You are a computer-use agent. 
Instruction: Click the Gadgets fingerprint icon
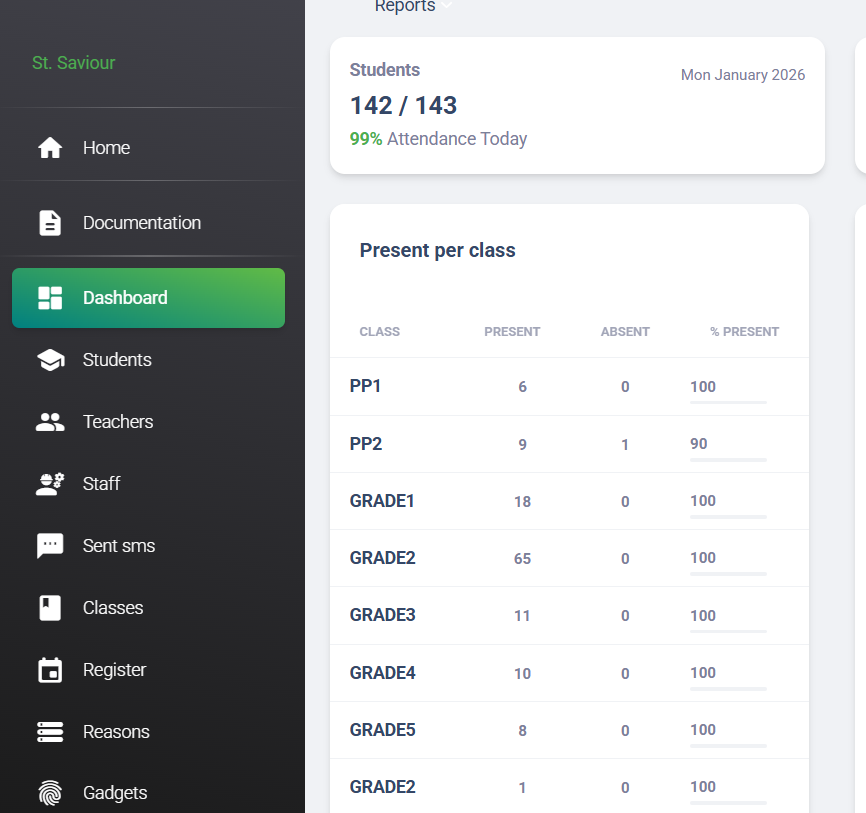(x=50, y=793)
